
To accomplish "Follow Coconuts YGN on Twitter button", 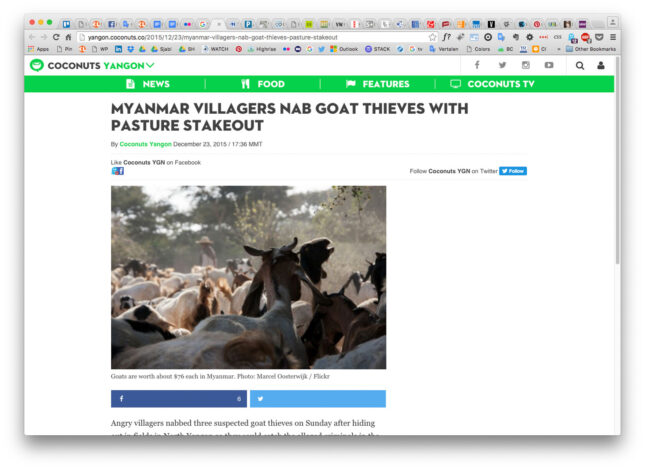I will (x=513, y=171).
